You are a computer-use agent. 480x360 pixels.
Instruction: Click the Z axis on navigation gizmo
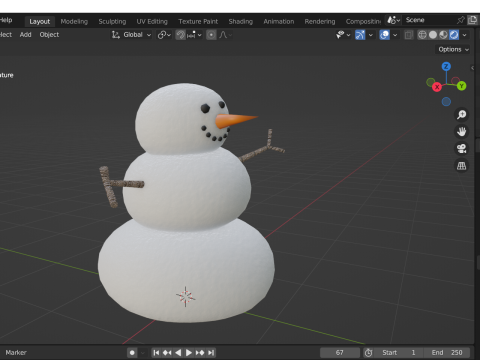[446, 66]
